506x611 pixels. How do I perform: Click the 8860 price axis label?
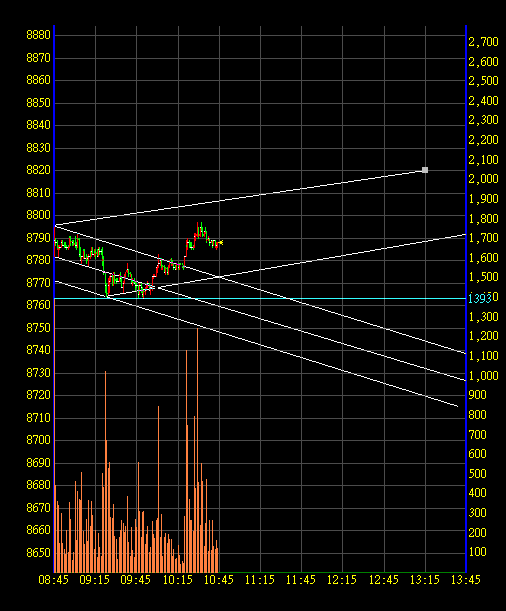[x=39, y=80]
